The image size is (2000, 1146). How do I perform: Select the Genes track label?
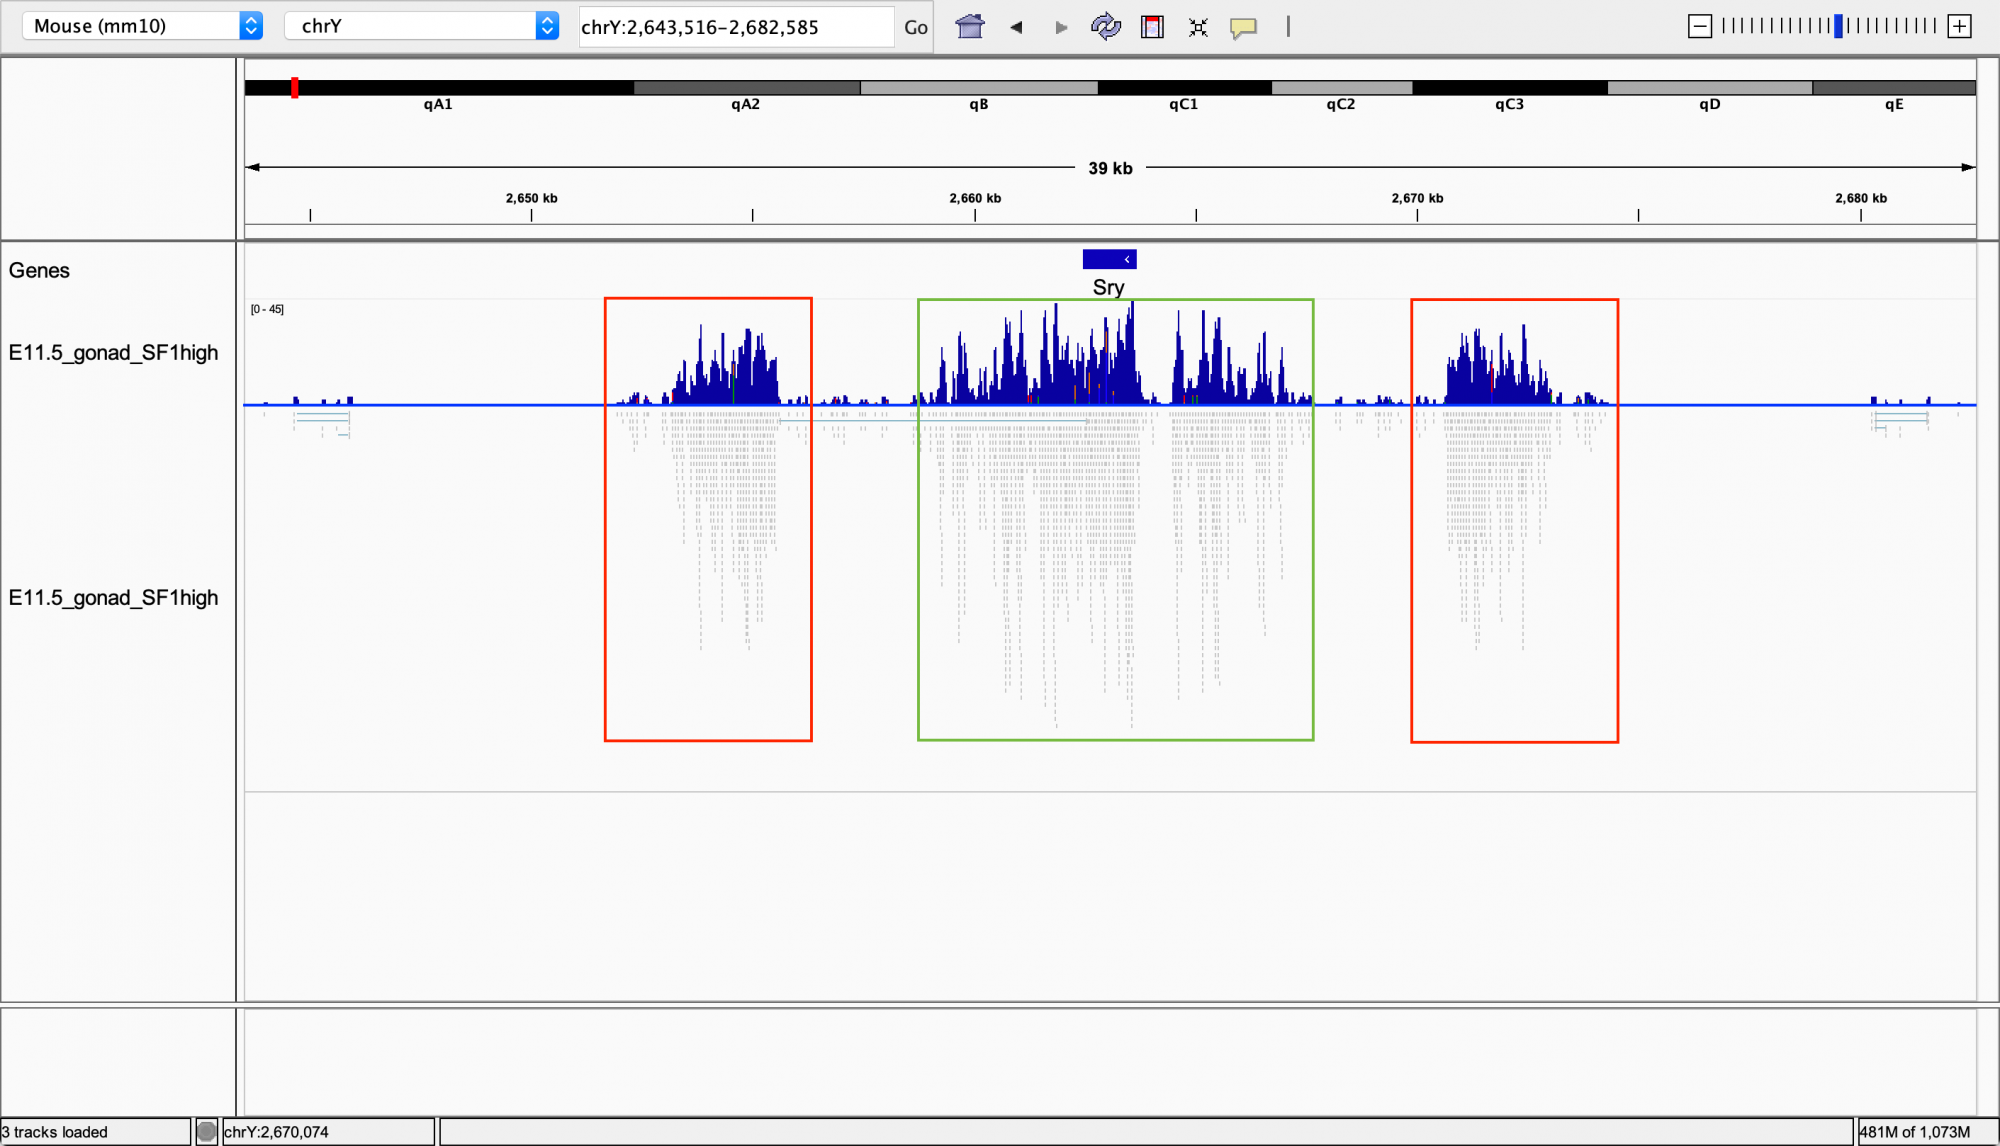point(40,271)
